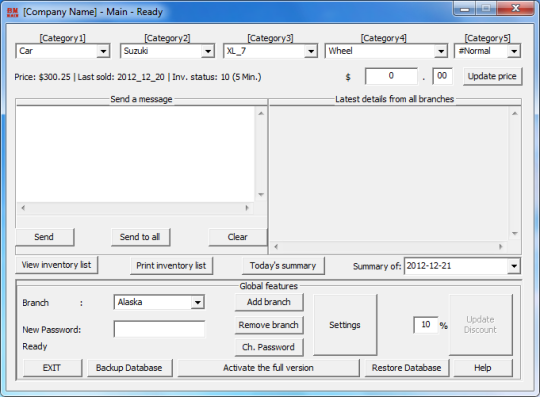Open the Help button

(x=483, y=368)
